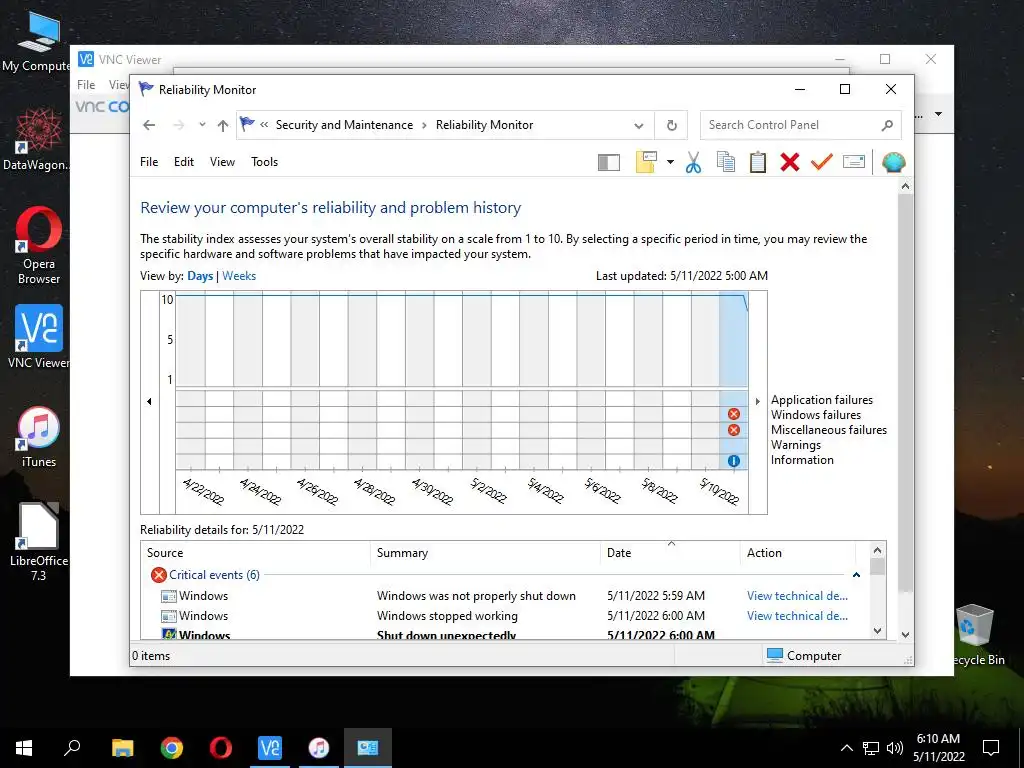This screenshot has height=768, width=1024.
Task: Go back using the navigation back arrow
Action: pyautogui.click(x=149, y=125)
